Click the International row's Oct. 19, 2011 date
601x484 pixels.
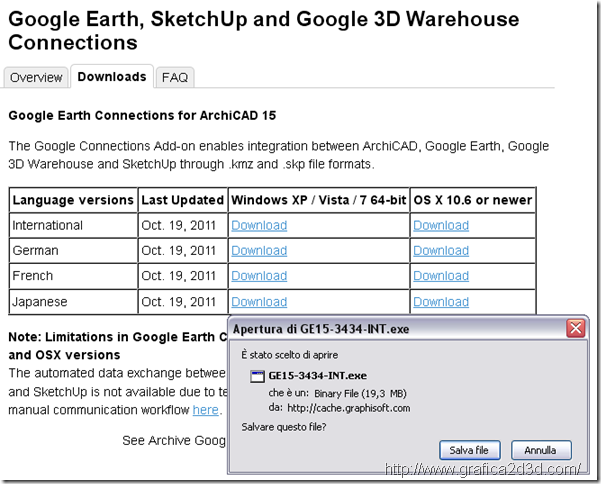tap(179, 225)
